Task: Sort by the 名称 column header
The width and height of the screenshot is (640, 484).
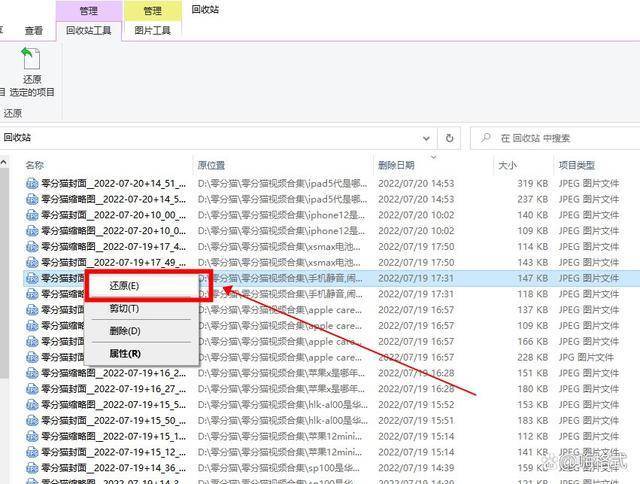Action: (x=35, y=165)
